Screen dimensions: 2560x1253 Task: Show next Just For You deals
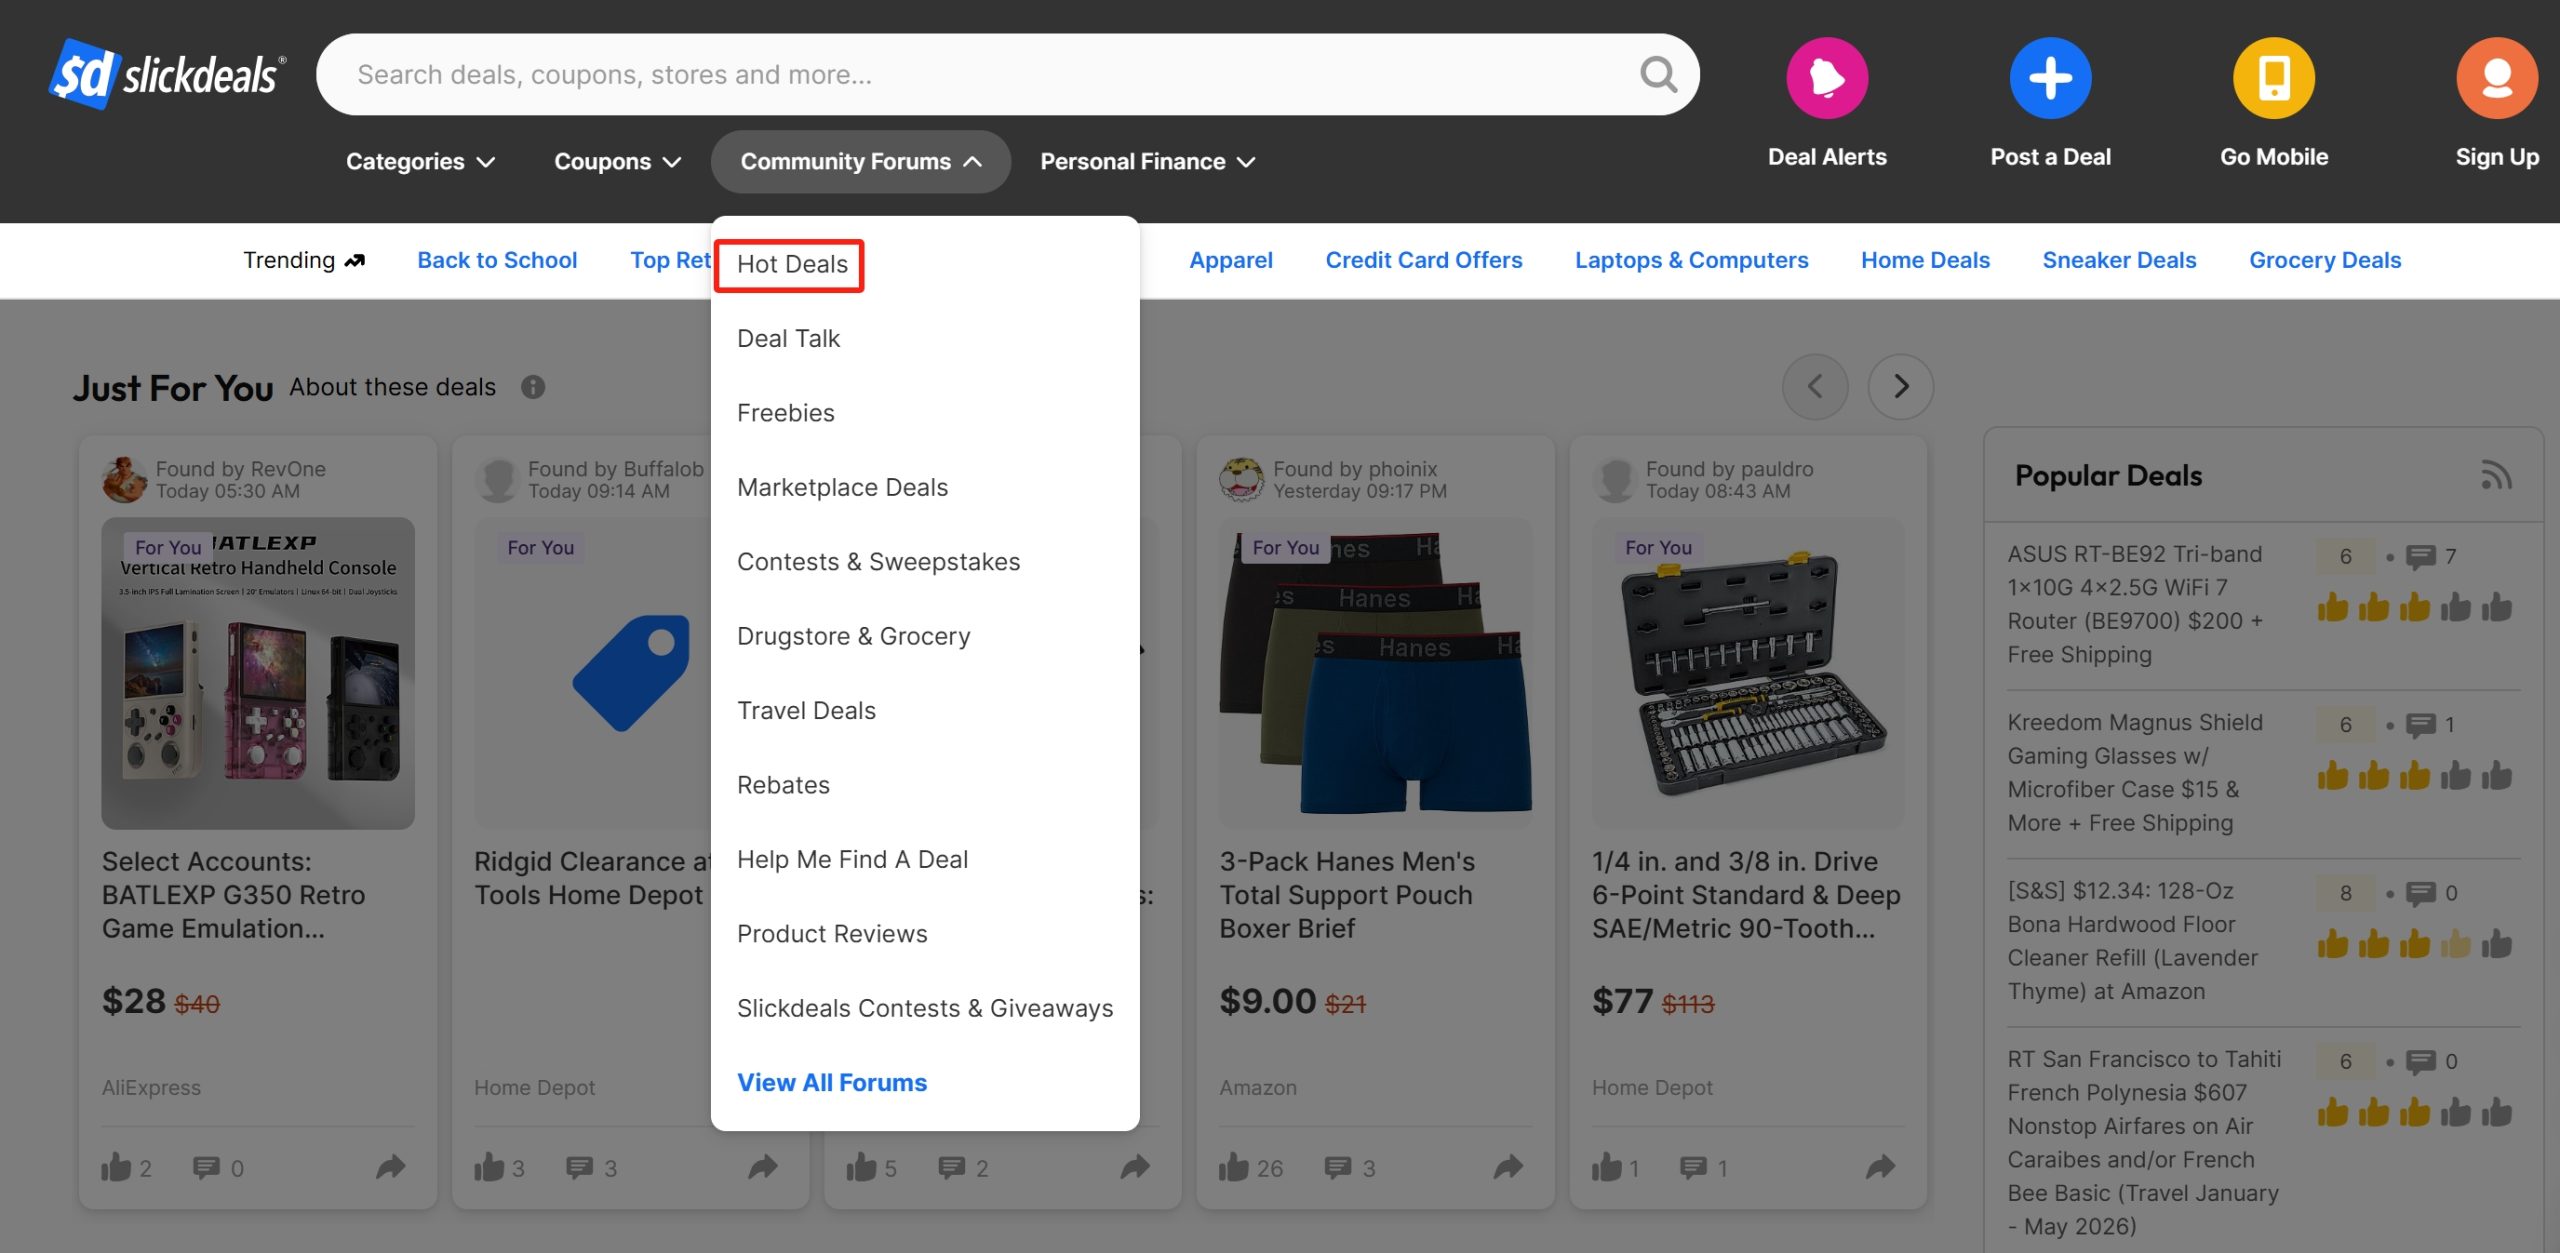pos(1901,386)
